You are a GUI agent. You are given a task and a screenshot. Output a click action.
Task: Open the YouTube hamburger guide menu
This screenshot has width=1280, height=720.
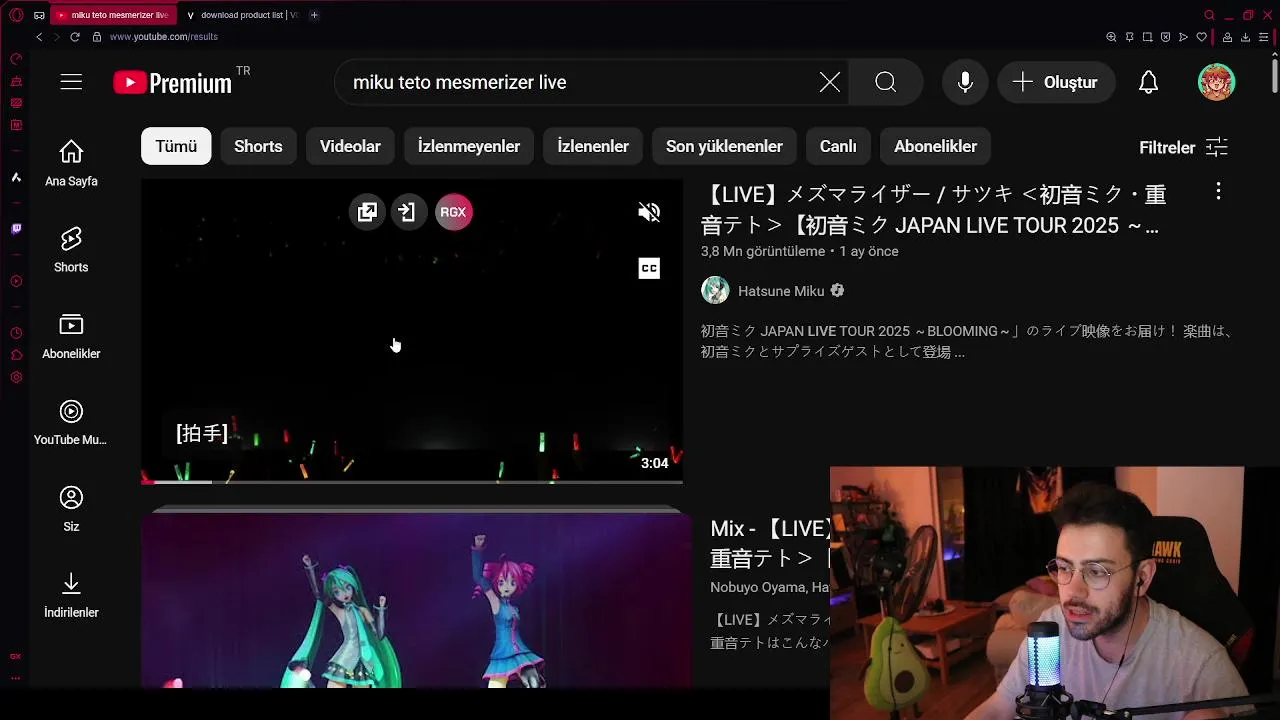(x=71, y=82)
